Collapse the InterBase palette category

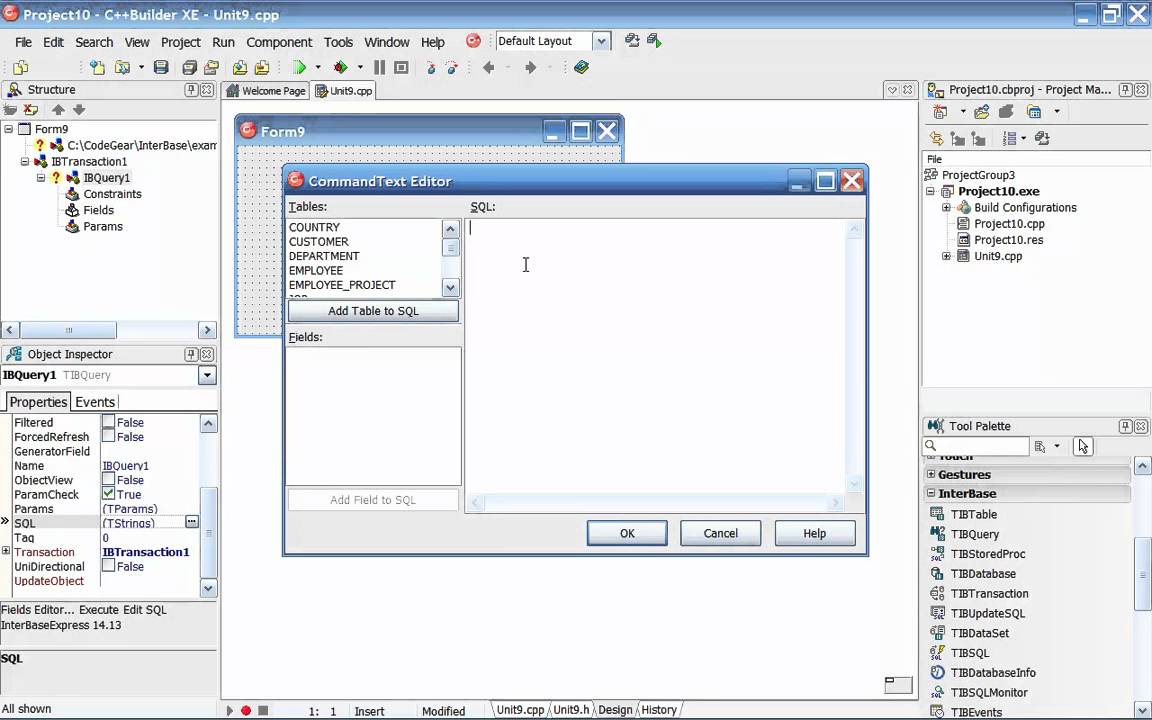click(931, 494)
